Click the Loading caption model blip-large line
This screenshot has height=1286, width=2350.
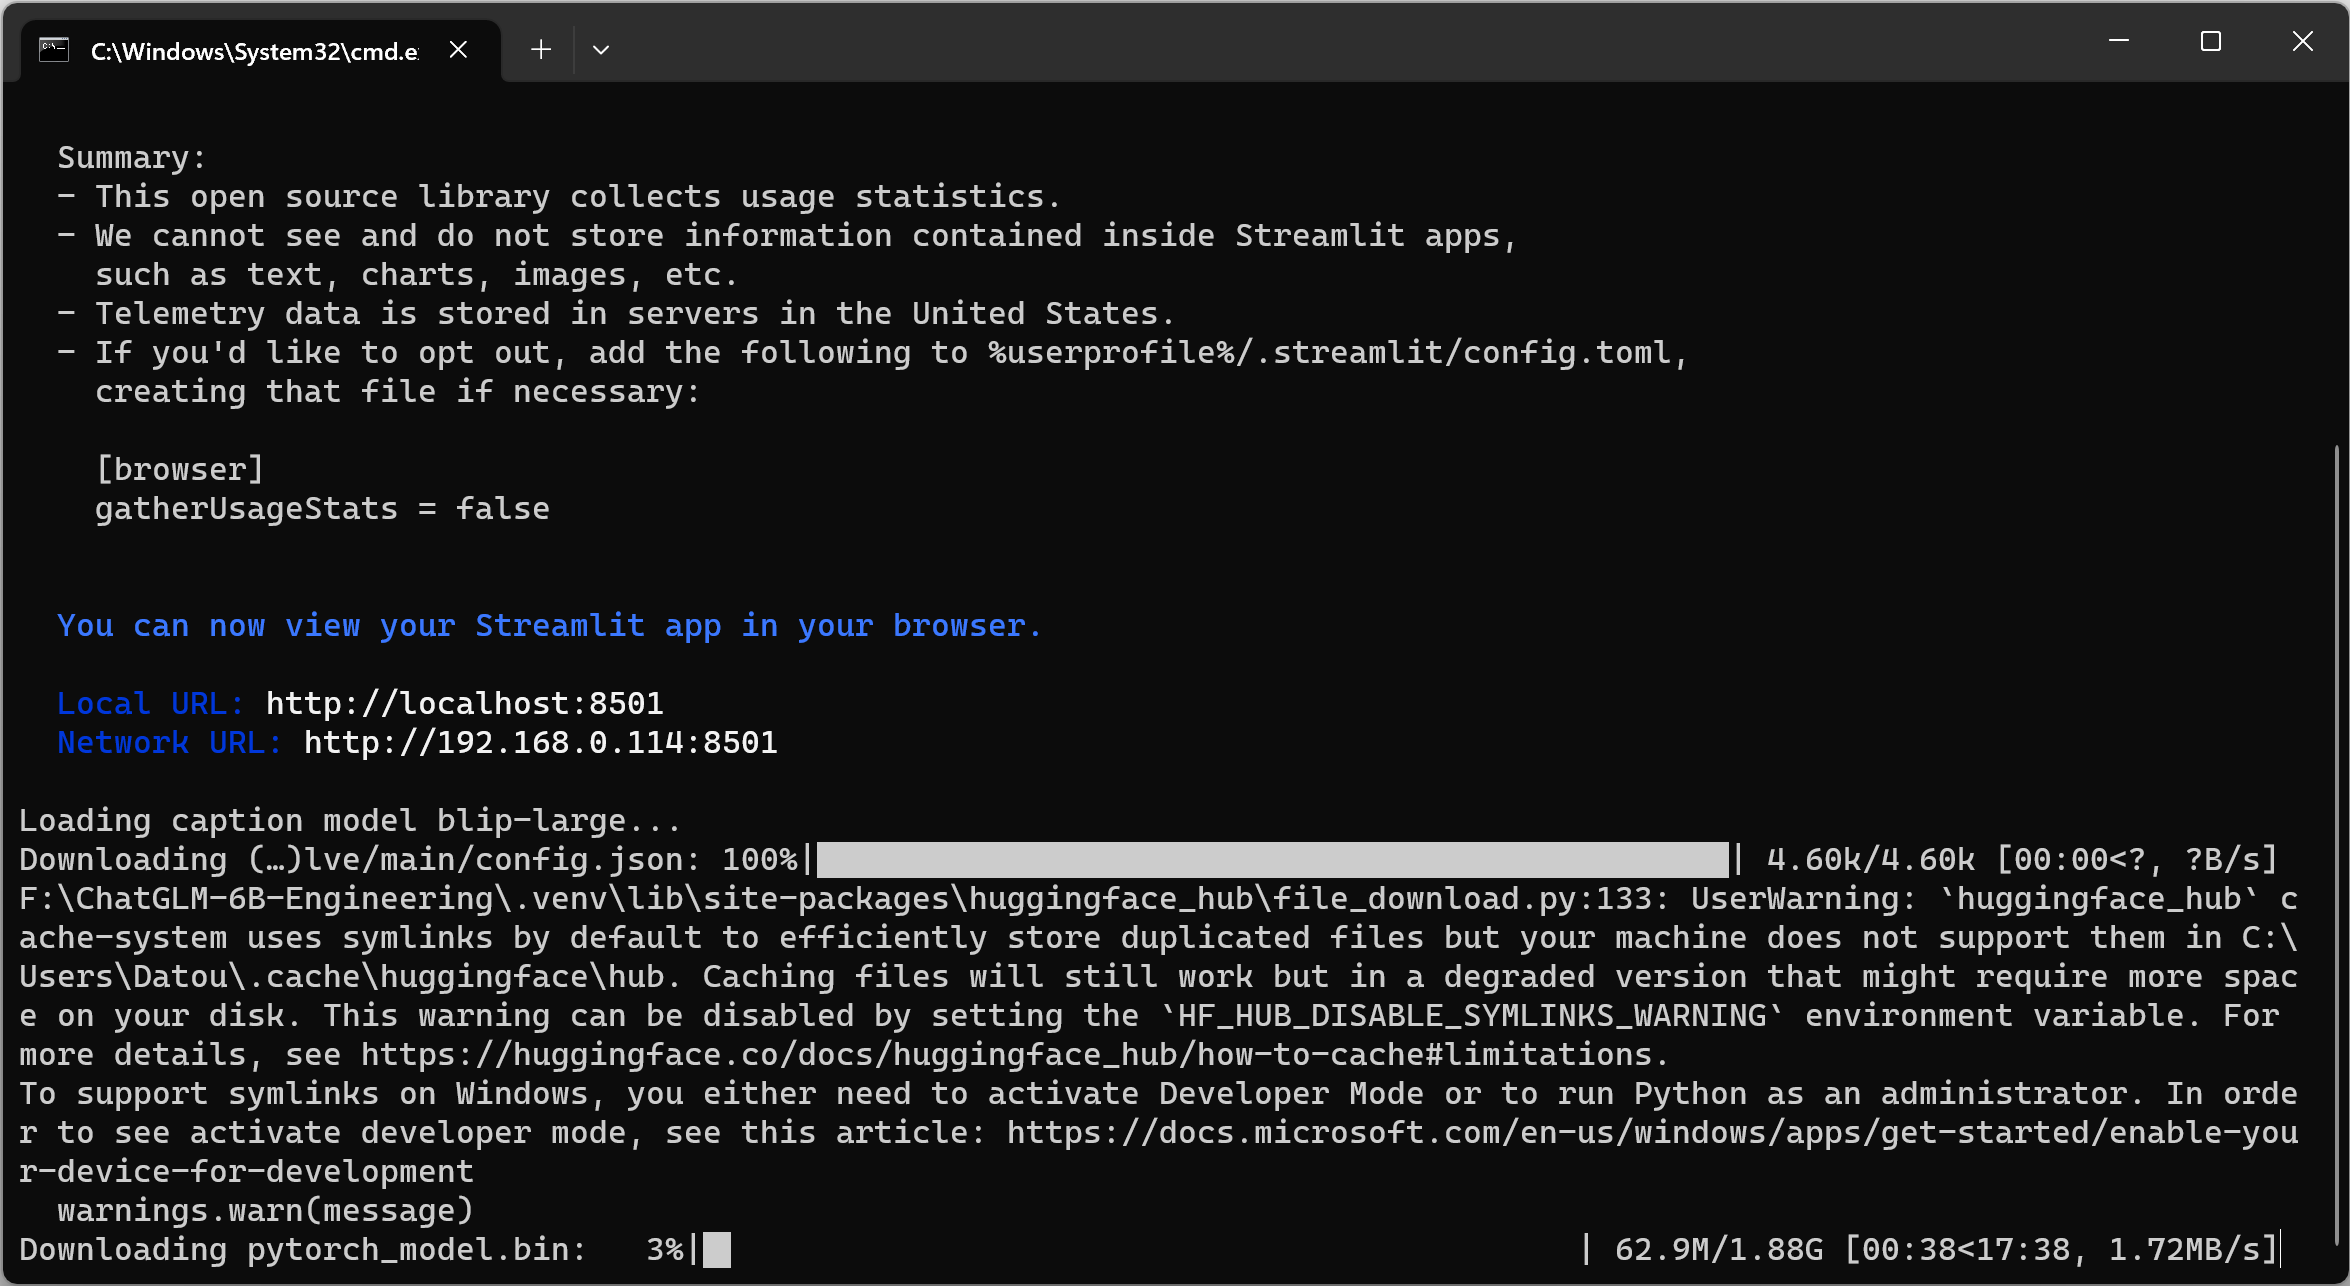(x=348, y=819)
